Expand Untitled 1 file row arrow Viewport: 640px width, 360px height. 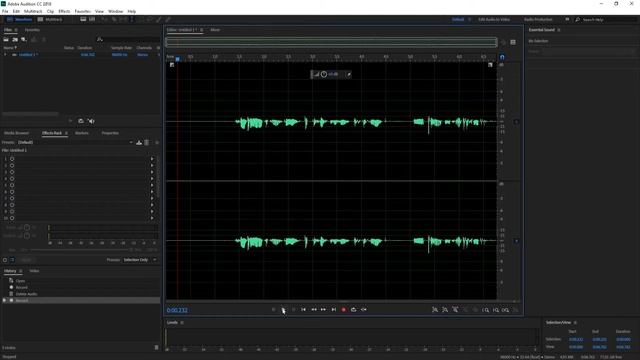5,54
